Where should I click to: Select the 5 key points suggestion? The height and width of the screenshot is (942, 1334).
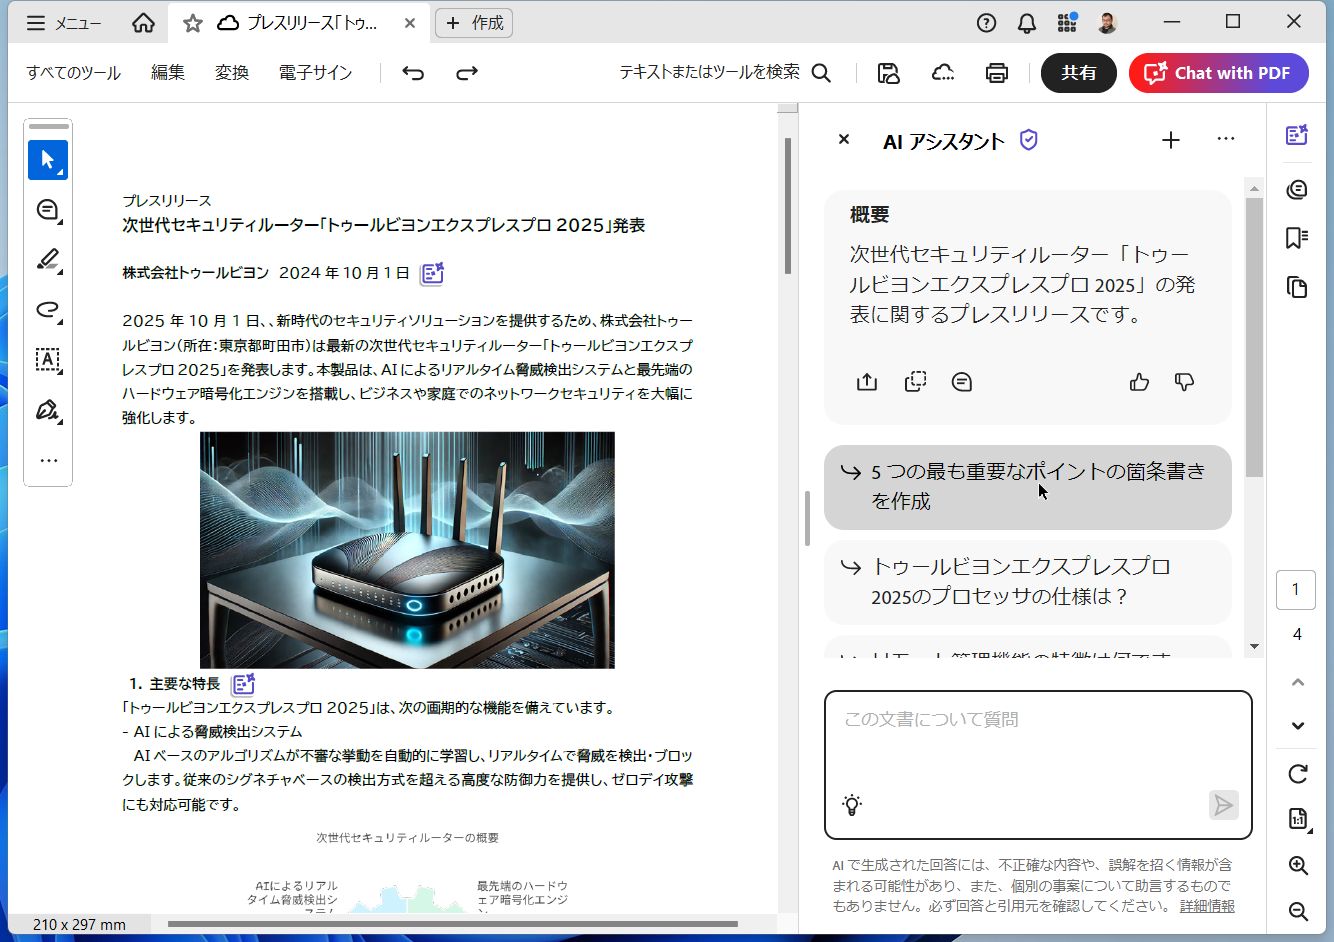point(1027,486)
